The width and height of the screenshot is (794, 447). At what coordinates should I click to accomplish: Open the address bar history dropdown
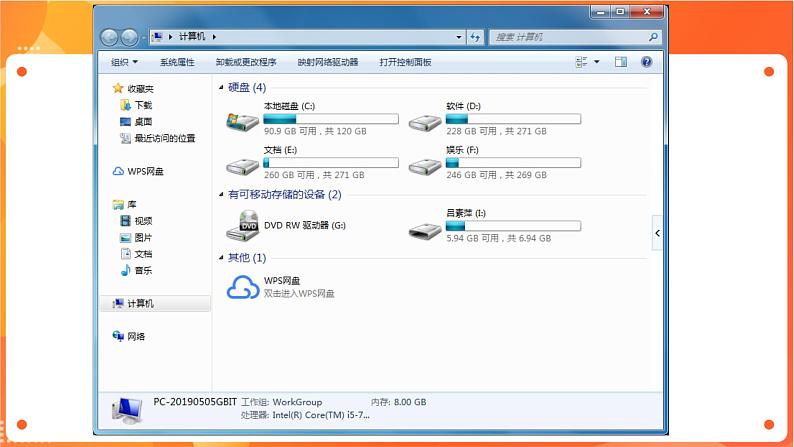[458, 37]
